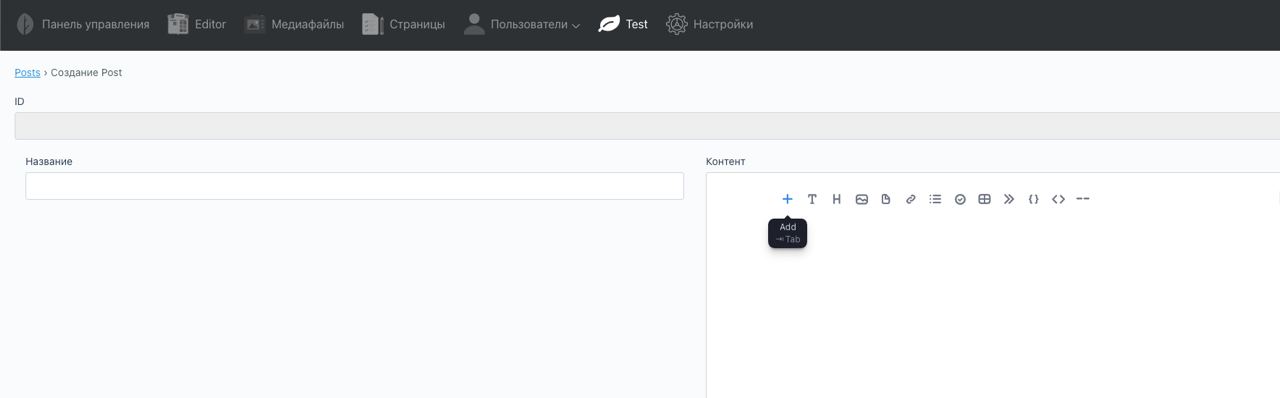1280x398 pixels.
Task: Follow the Posts breadcrumb link
Action: click(27, 73)
